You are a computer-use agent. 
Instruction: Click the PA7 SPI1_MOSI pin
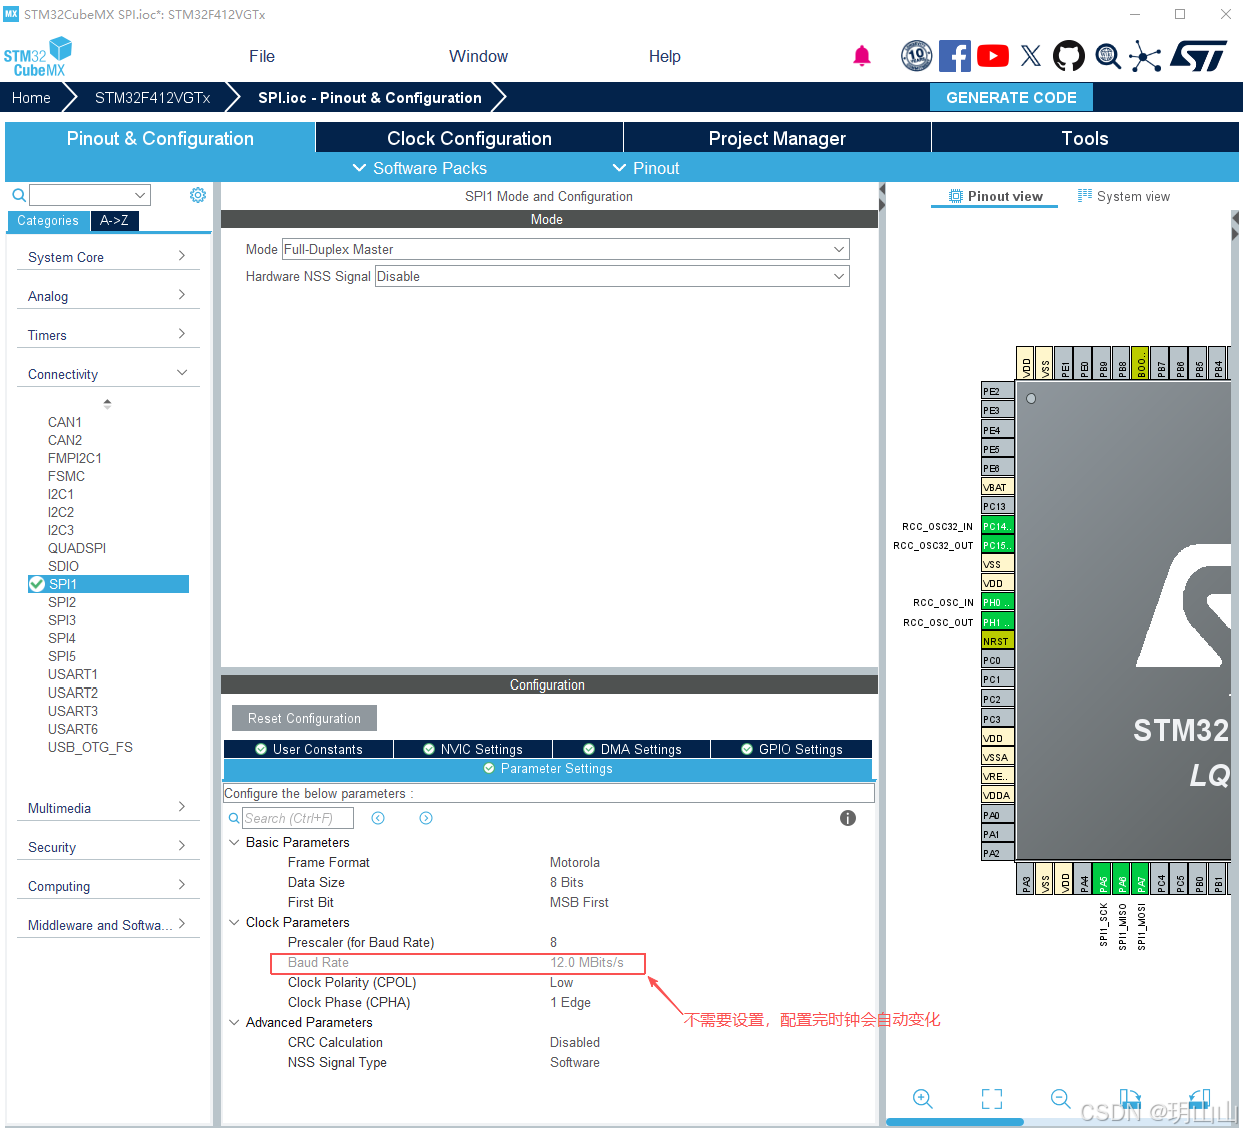tap(1141, 879)
